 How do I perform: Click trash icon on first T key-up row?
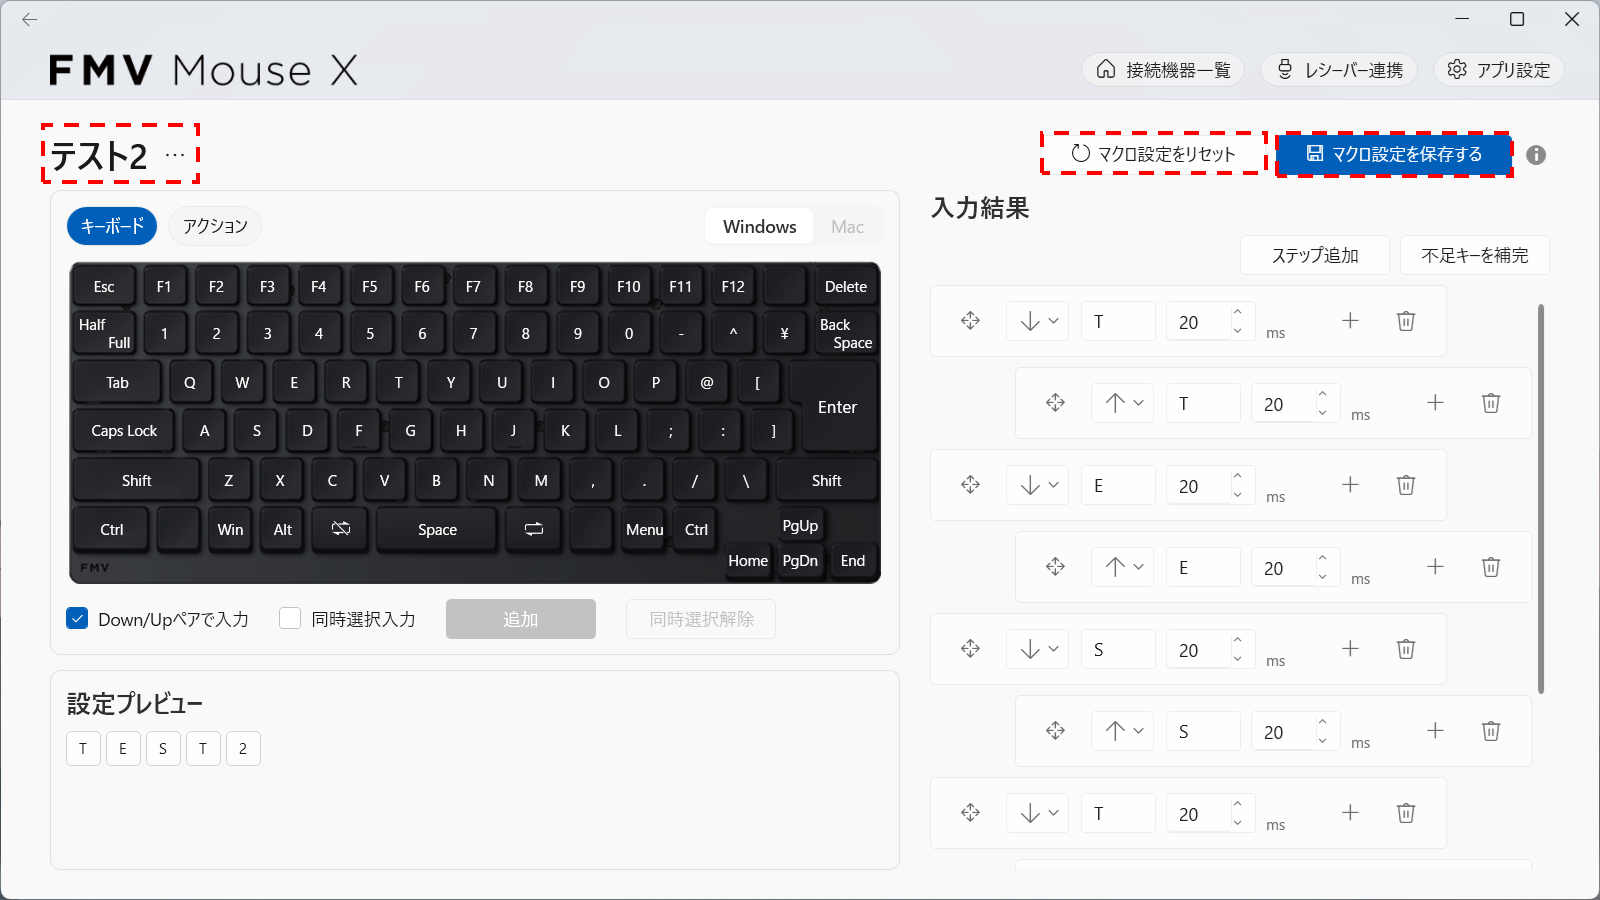click(1491, 403)
